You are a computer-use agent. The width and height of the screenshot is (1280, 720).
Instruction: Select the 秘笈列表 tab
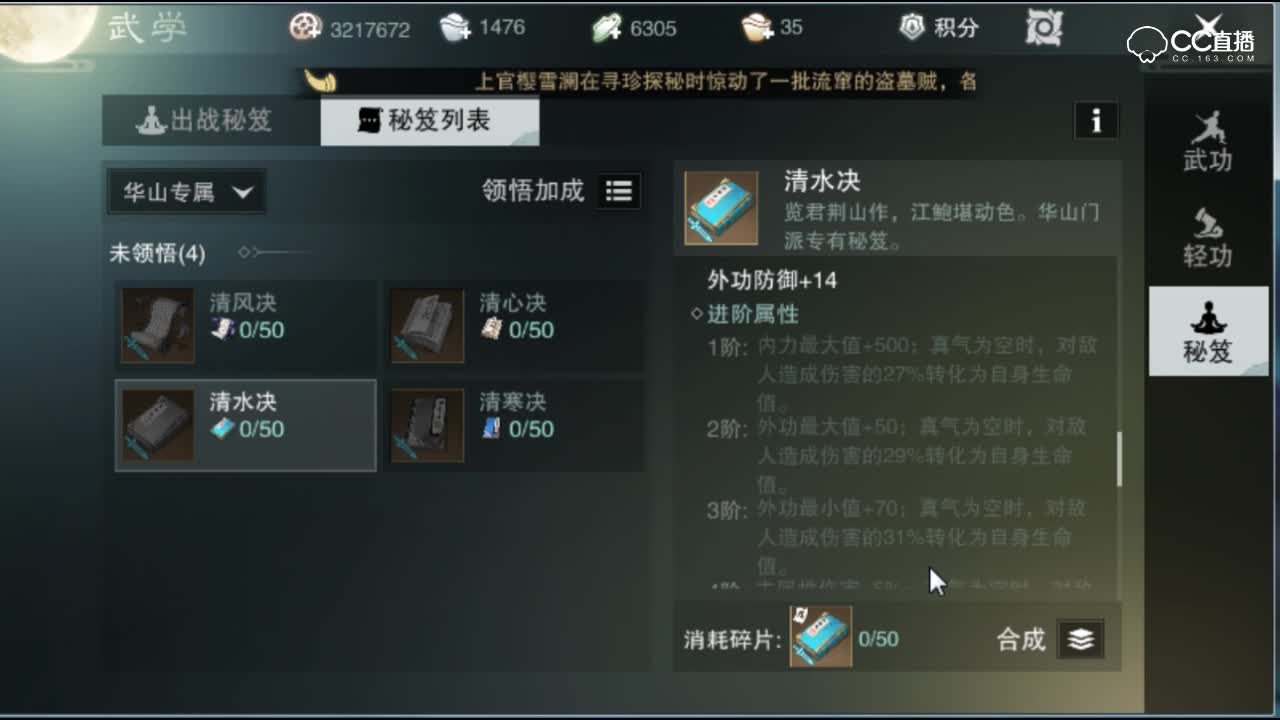pos(430,122)
